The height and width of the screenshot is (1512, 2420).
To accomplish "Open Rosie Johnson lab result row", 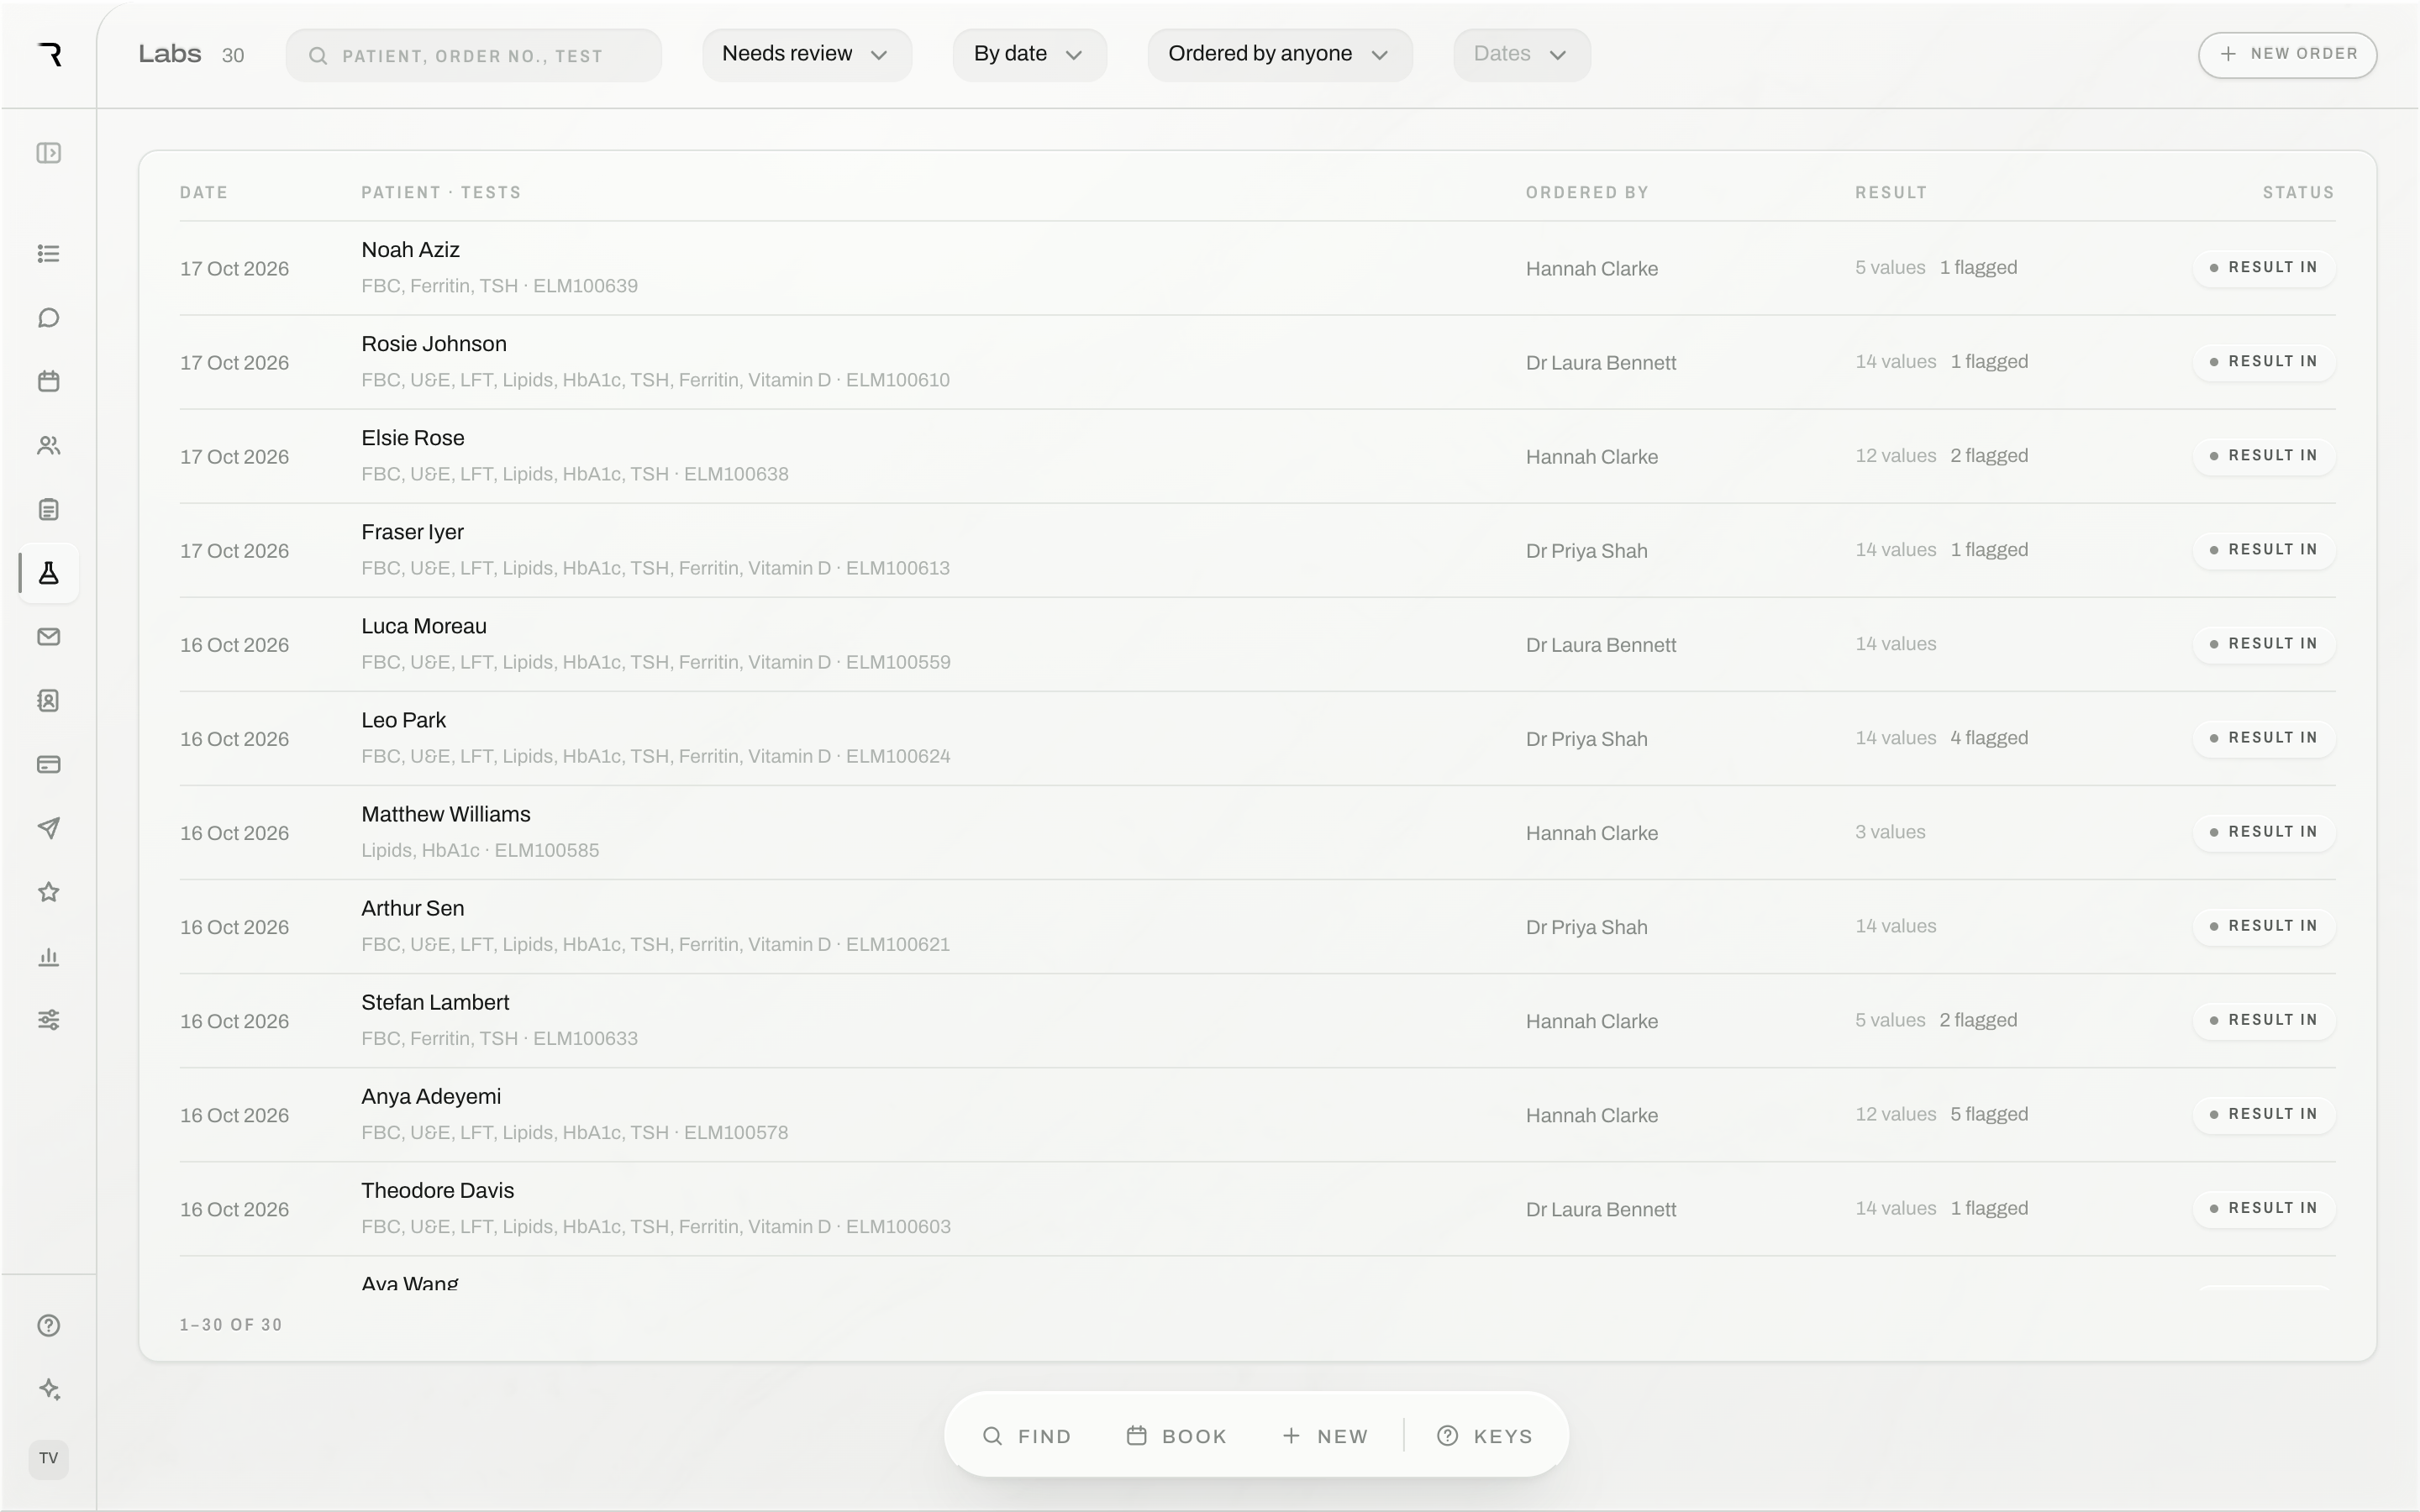I will 1257,362.
